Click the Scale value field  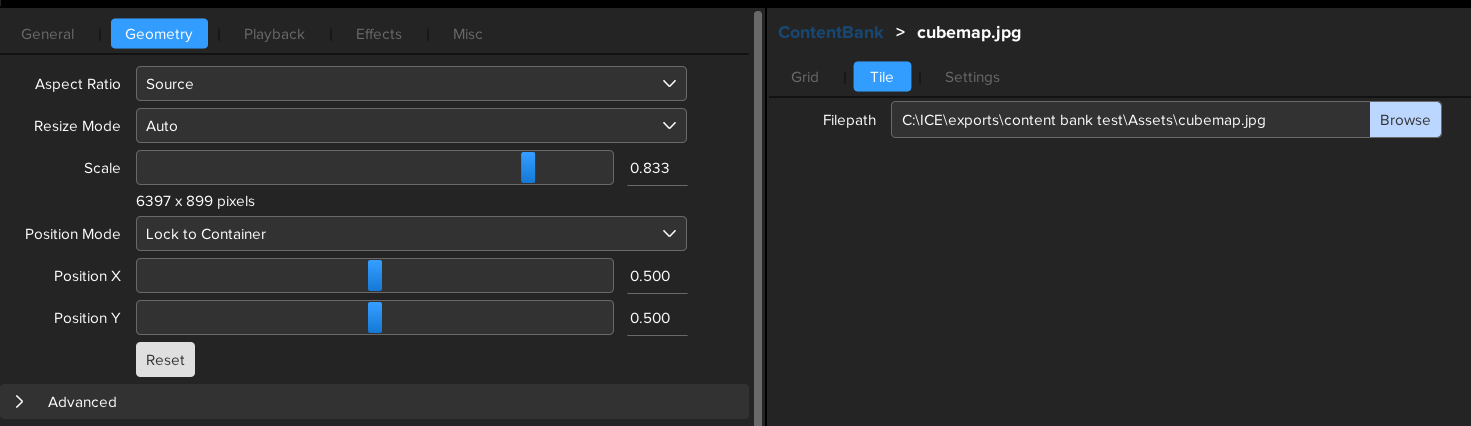[656, 168]
